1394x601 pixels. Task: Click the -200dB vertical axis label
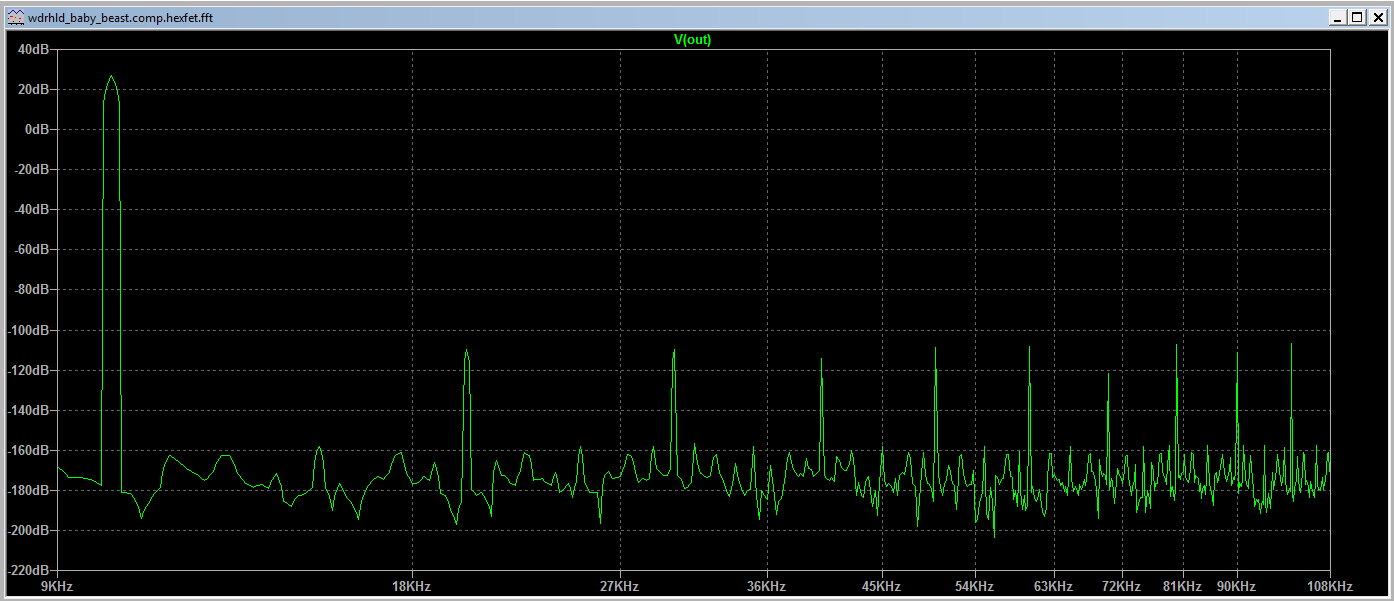coord(29,530)
